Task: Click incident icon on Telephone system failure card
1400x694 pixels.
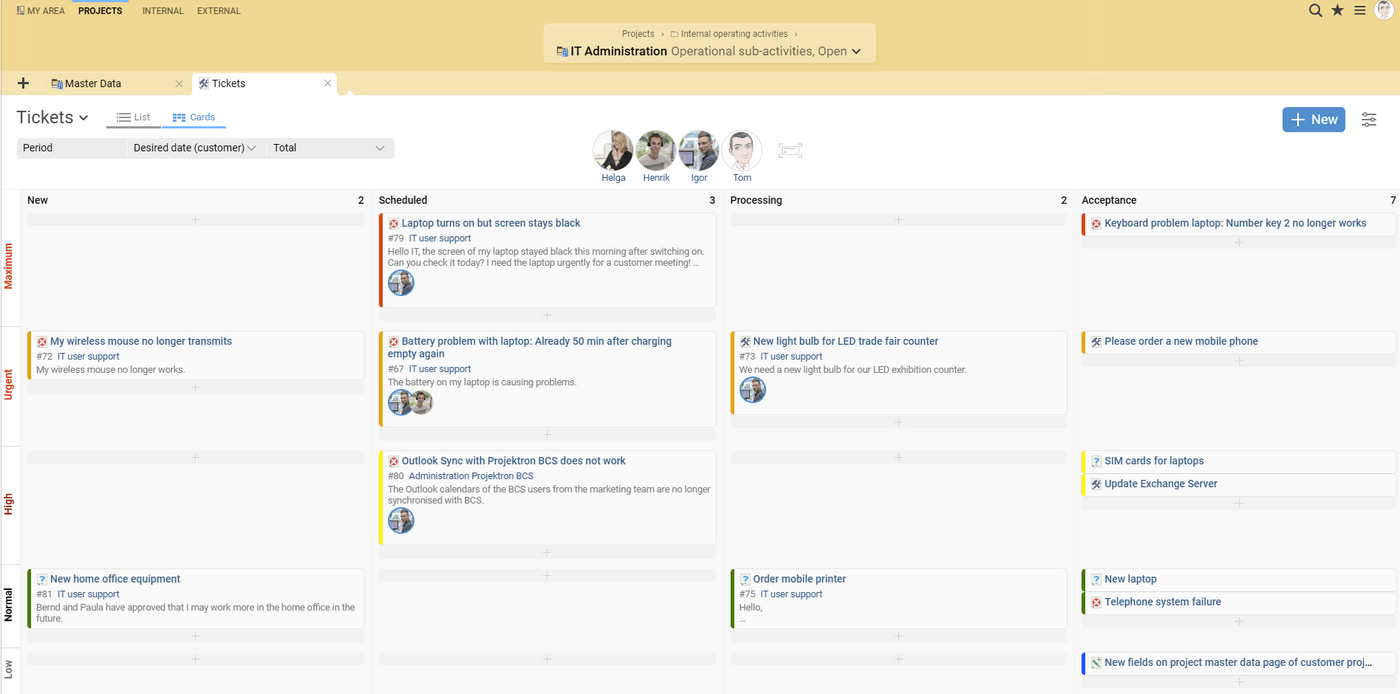Action: [x=1096, y=602]
